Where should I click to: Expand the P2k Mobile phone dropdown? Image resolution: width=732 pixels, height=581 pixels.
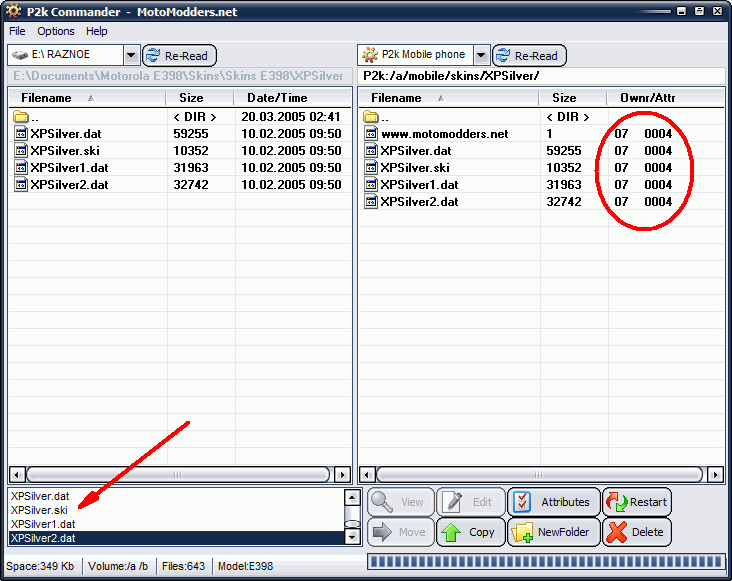(x=481, y=56)
